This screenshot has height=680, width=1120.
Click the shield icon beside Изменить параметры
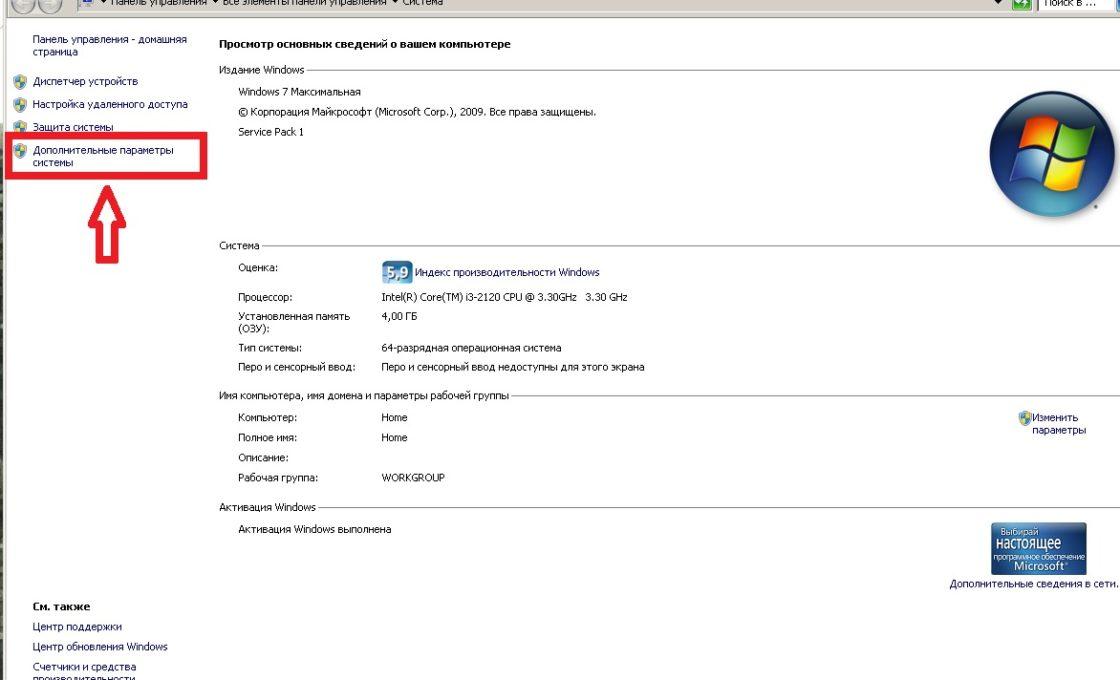point(1025,418)
